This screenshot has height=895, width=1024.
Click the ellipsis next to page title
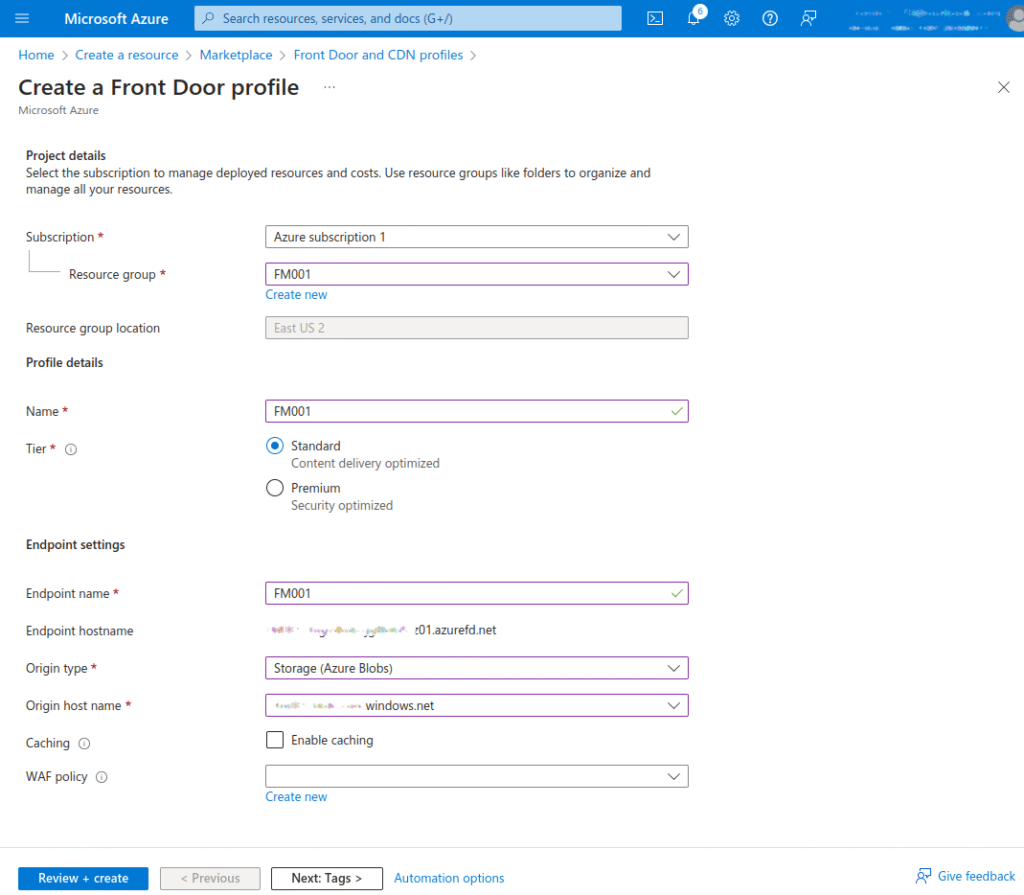pos(329,87)
